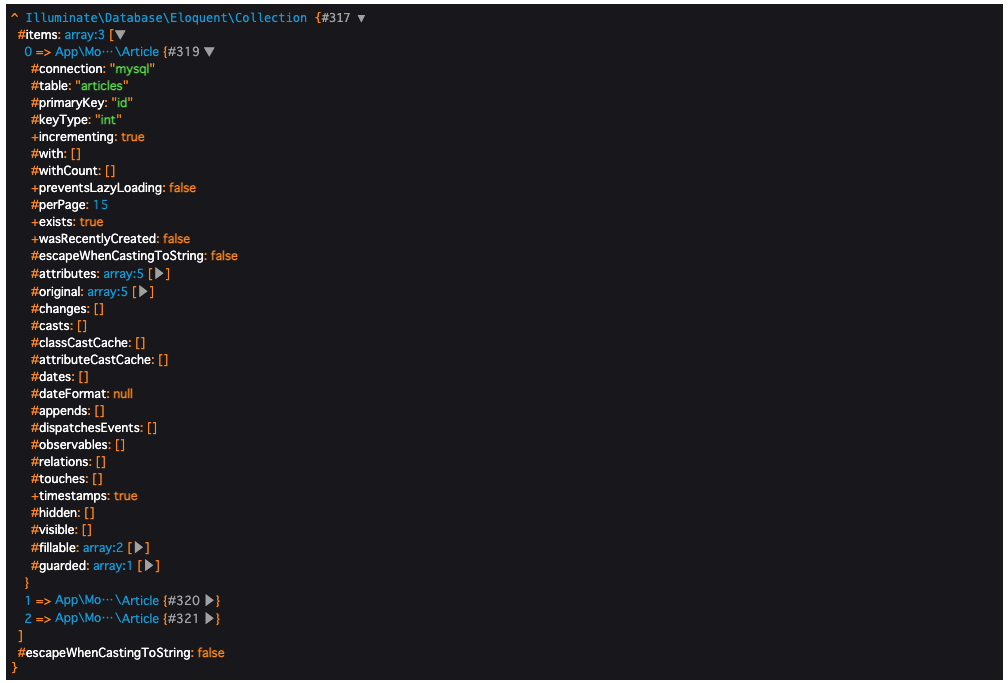Expand the #attributes array:5 arrow

point(159,273)
